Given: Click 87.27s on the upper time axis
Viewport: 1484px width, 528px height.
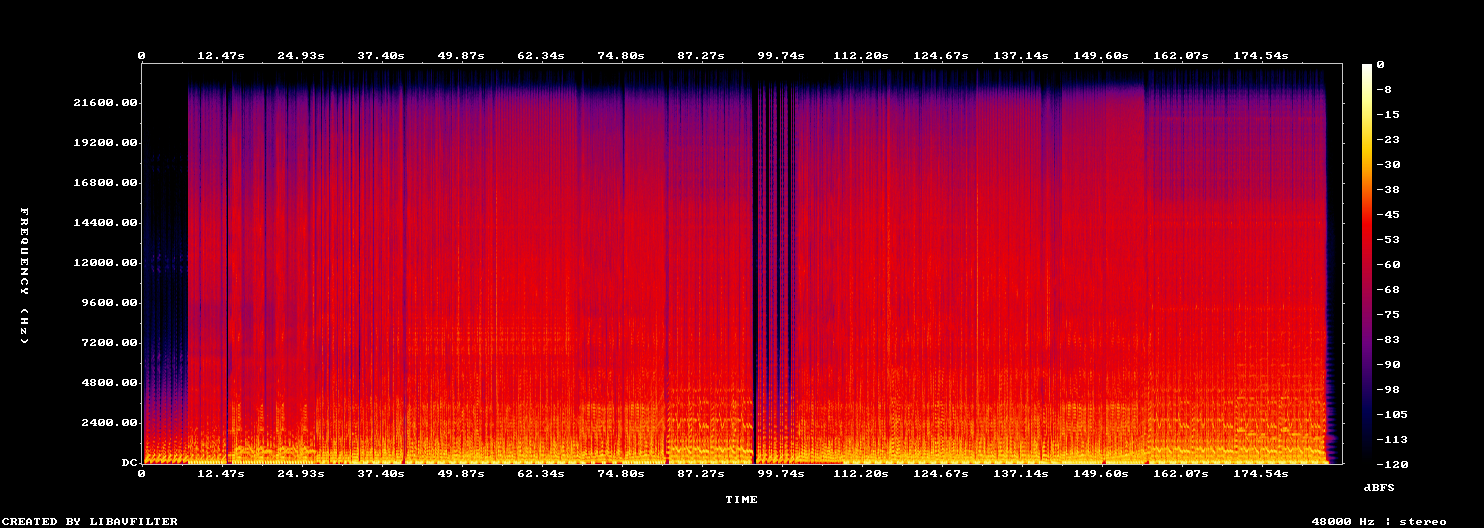Looking at the screenshot, I should (x=701, y=56).
